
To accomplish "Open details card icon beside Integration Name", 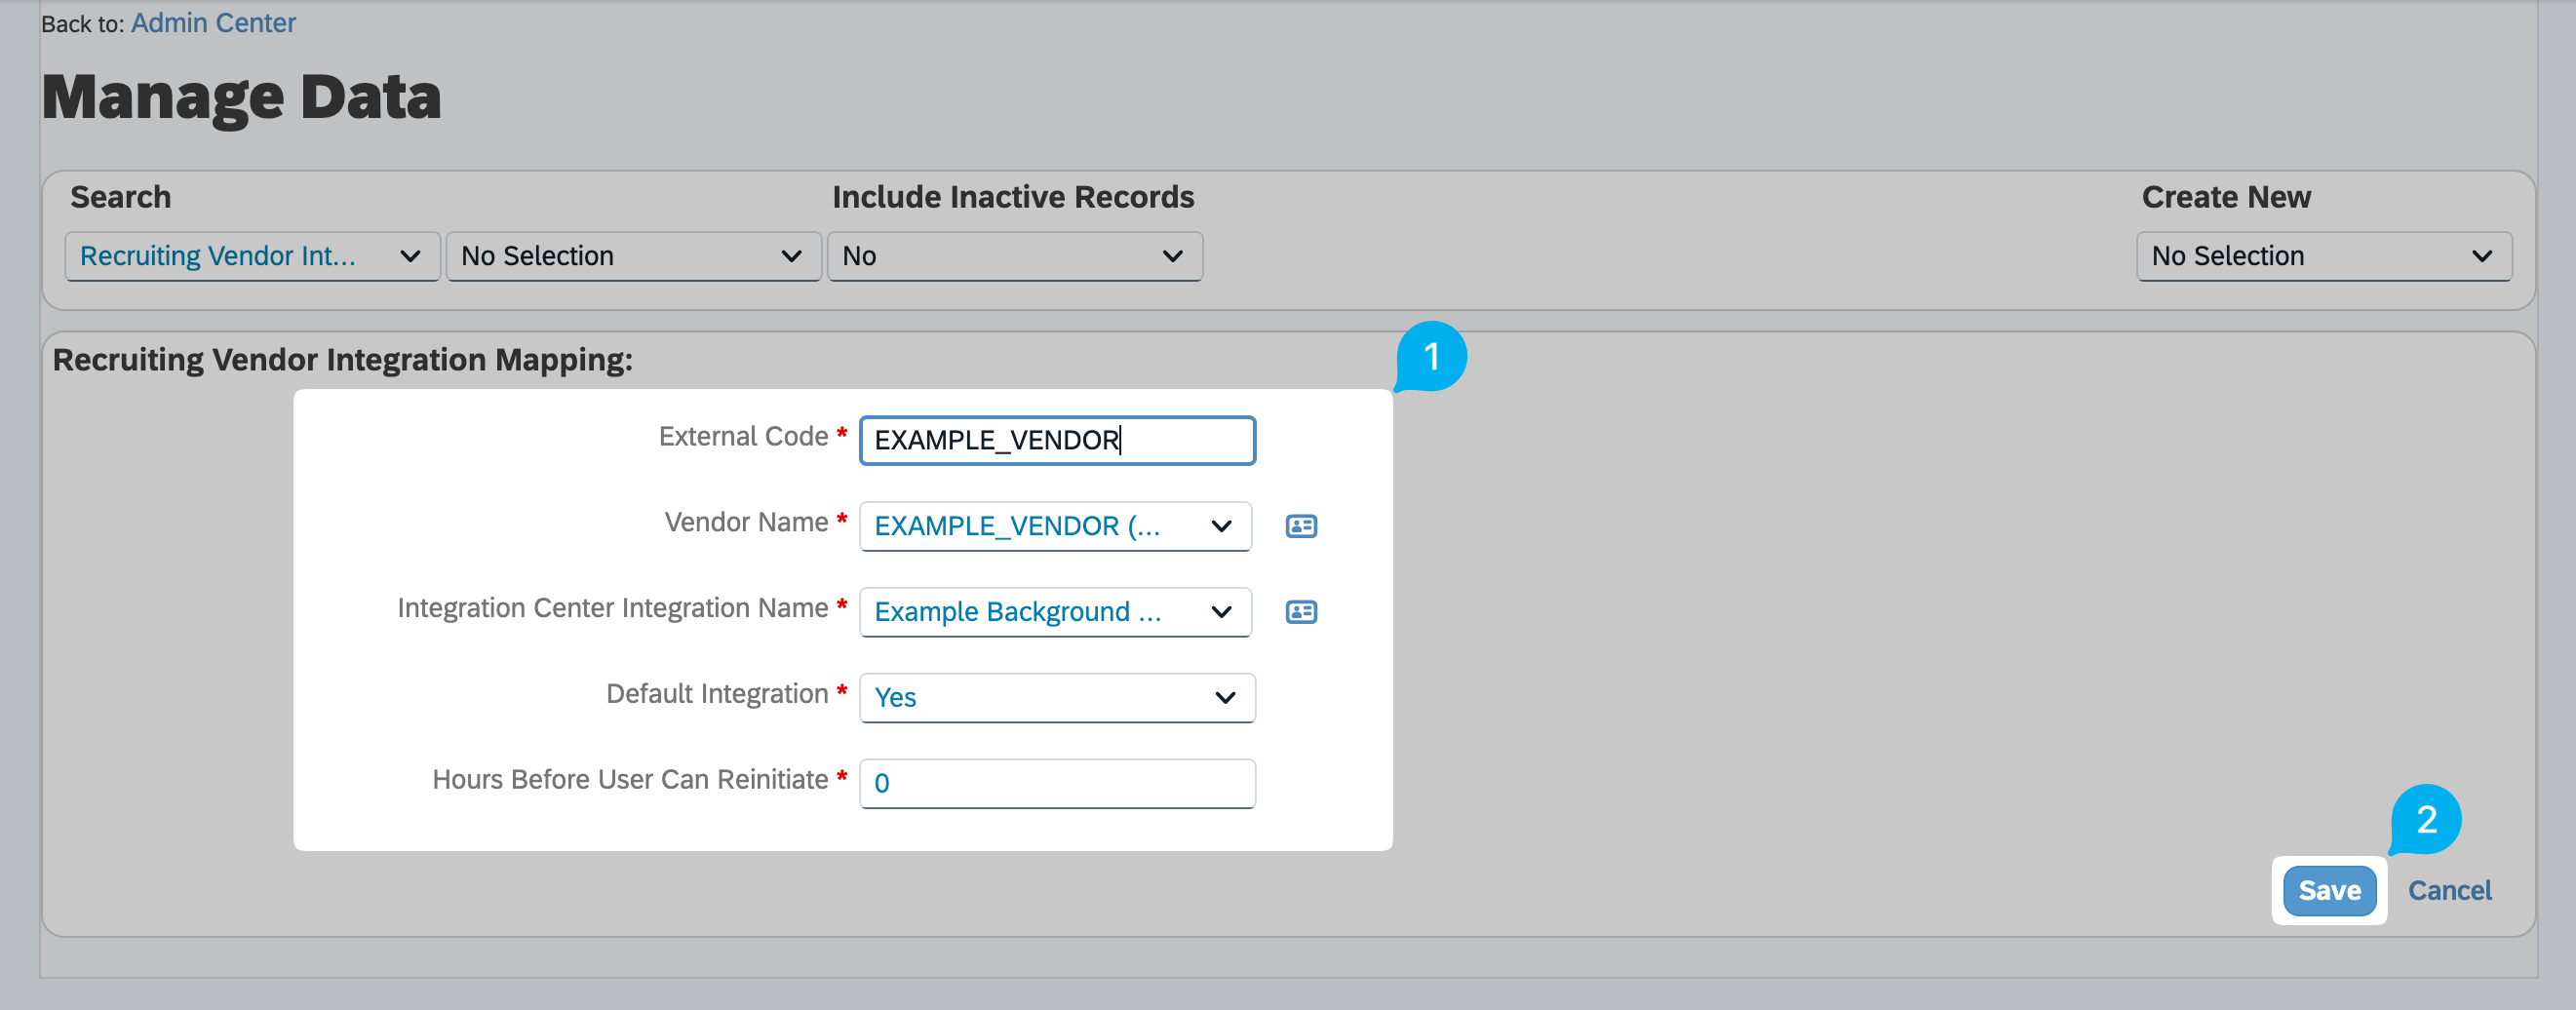I will (1300, 612).
